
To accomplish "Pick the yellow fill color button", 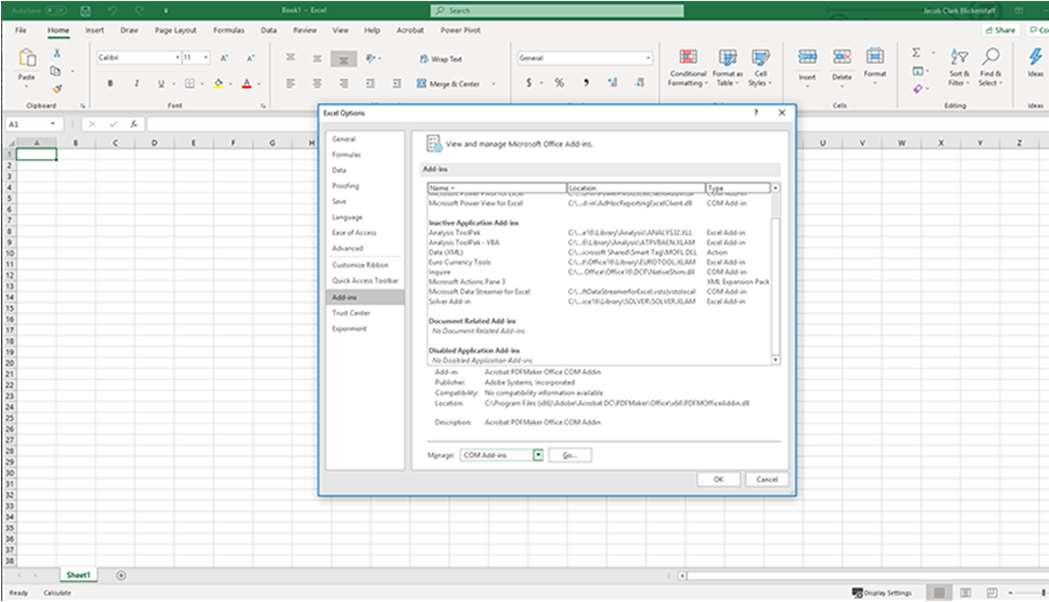I will tap(218, 84).
